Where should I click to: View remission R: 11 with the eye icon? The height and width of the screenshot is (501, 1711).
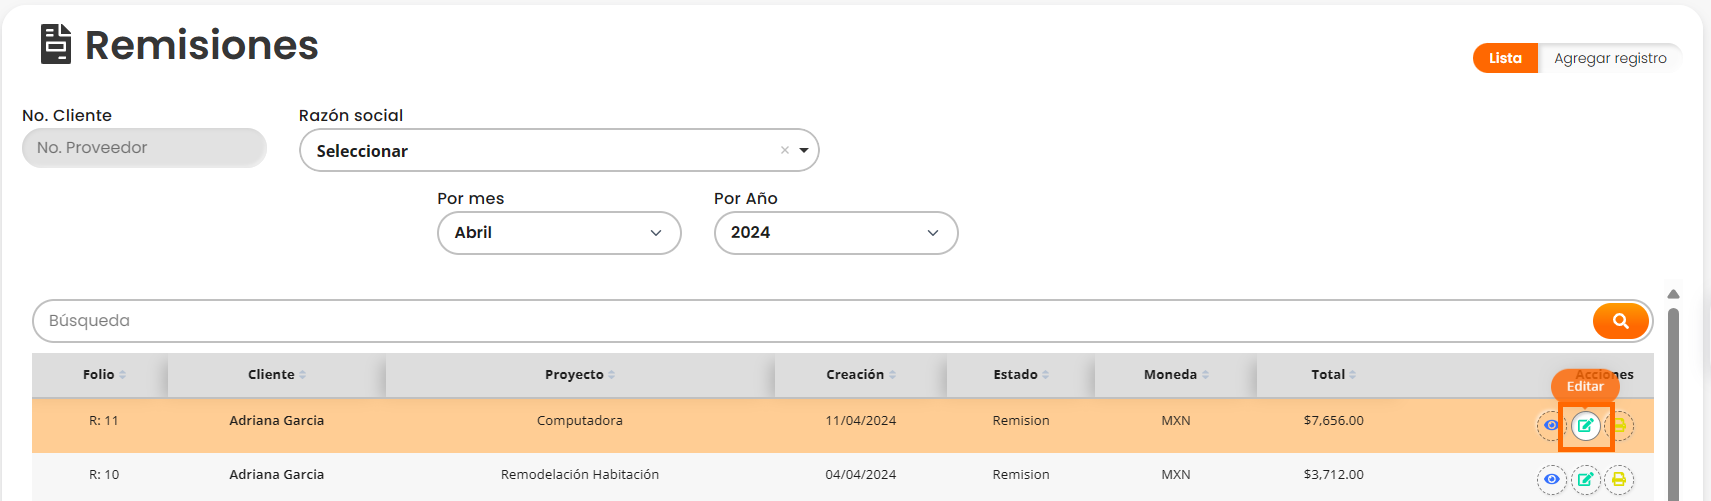(x=1551, y=426)
